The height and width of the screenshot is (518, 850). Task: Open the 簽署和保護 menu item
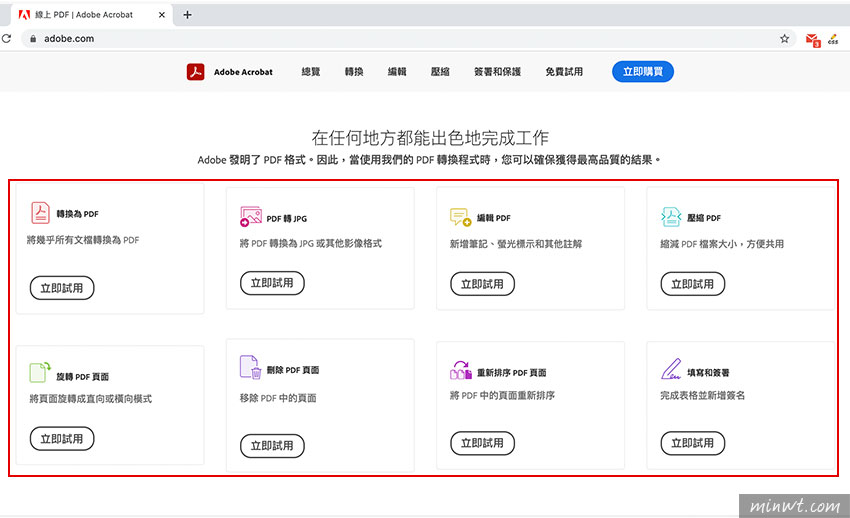498,72
